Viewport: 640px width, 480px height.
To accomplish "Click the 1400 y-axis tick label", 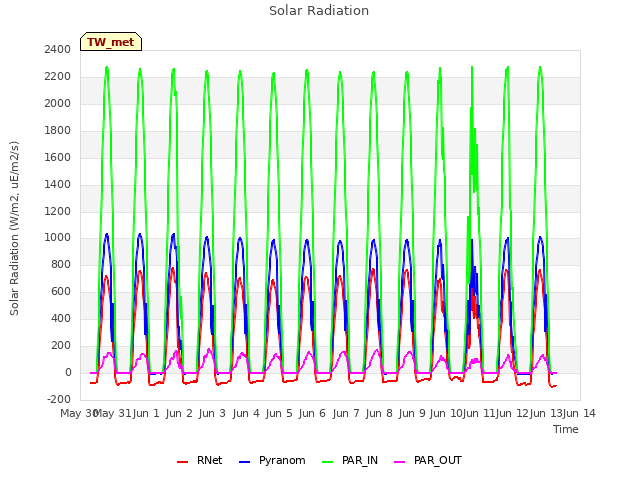I will click(x=58, y=184).
